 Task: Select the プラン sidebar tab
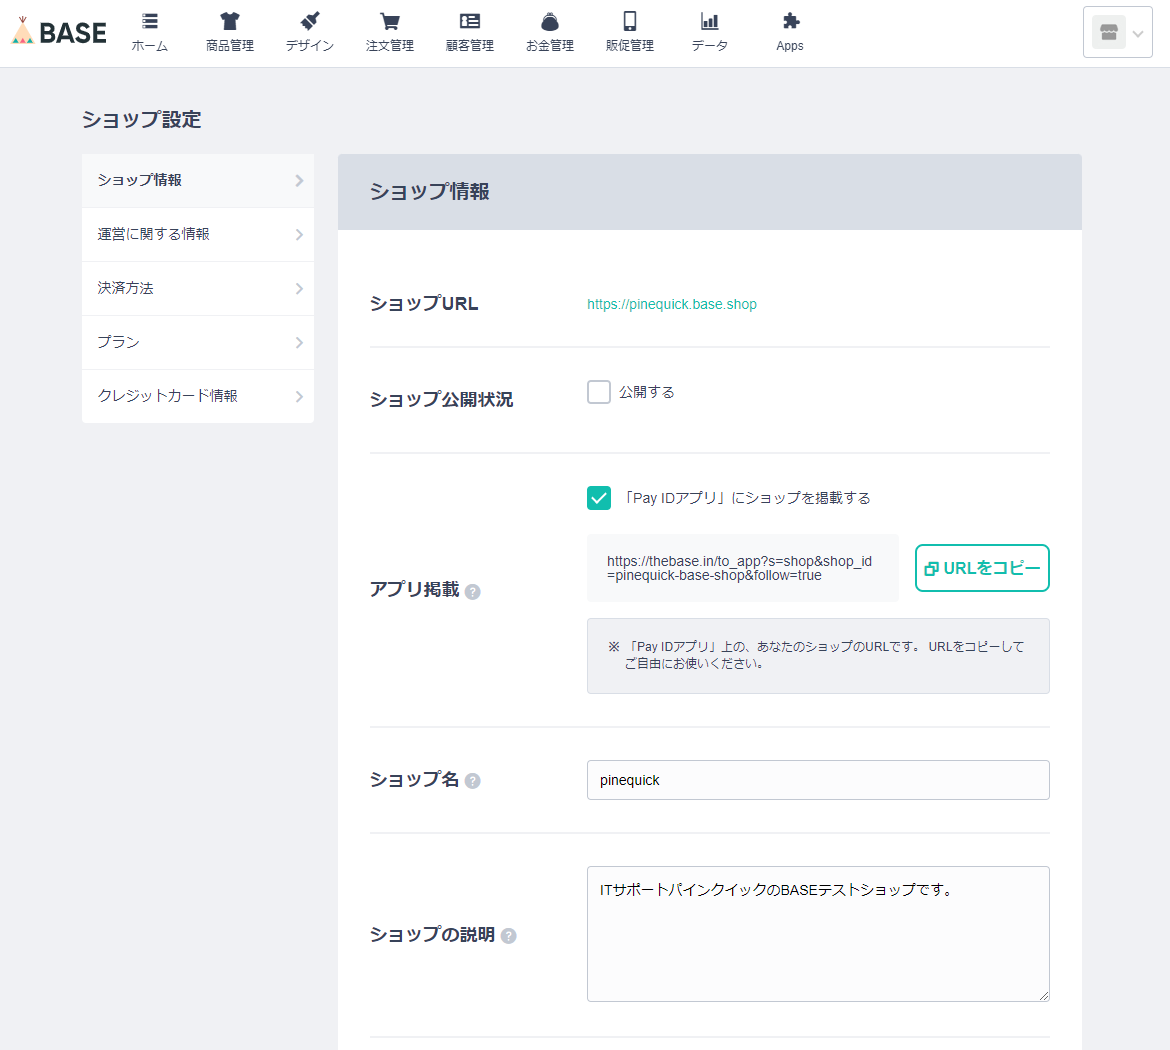click(x=198, y=342)
